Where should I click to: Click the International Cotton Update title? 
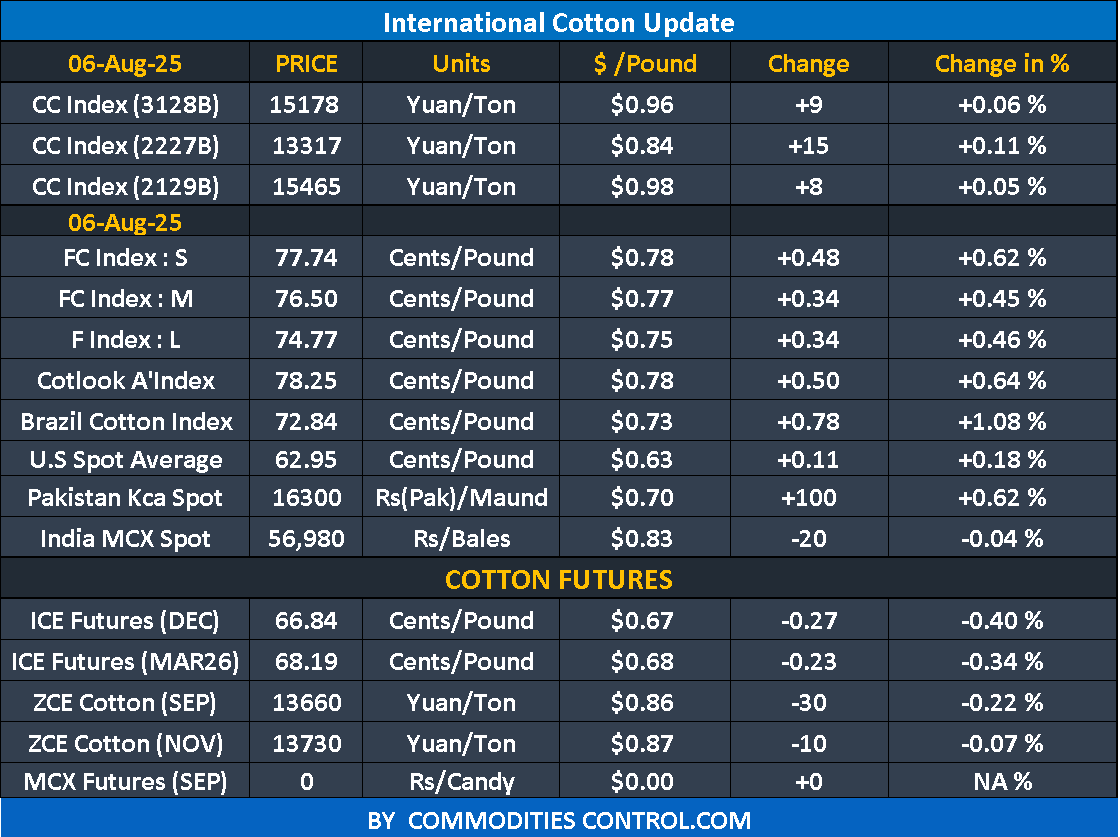point(559,22)
